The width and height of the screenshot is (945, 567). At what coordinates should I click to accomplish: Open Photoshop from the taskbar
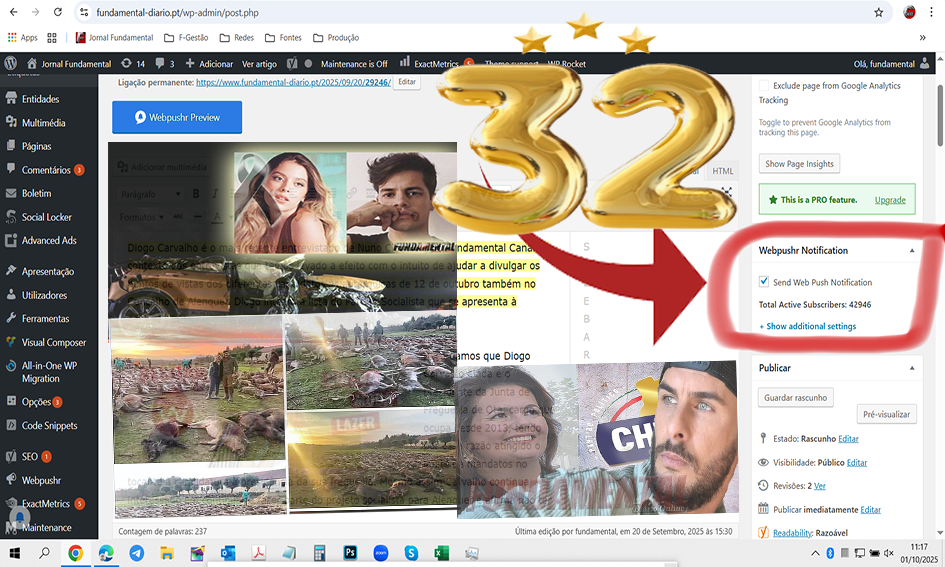point(350,553)
